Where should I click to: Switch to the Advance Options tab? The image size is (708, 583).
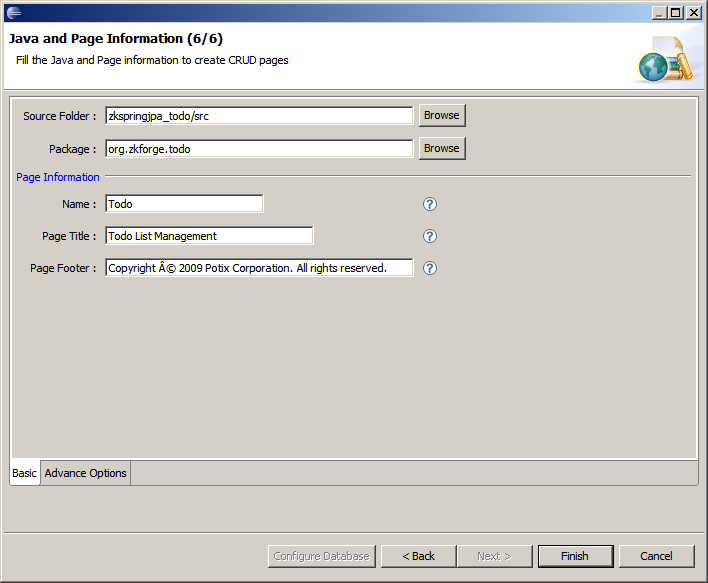tap(86, 473)
